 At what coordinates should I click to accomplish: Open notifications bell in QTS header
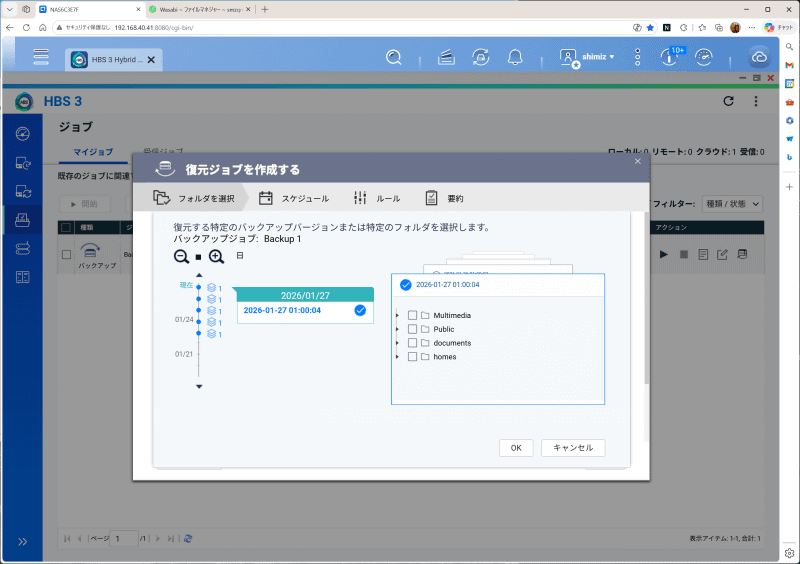(515, 57)
